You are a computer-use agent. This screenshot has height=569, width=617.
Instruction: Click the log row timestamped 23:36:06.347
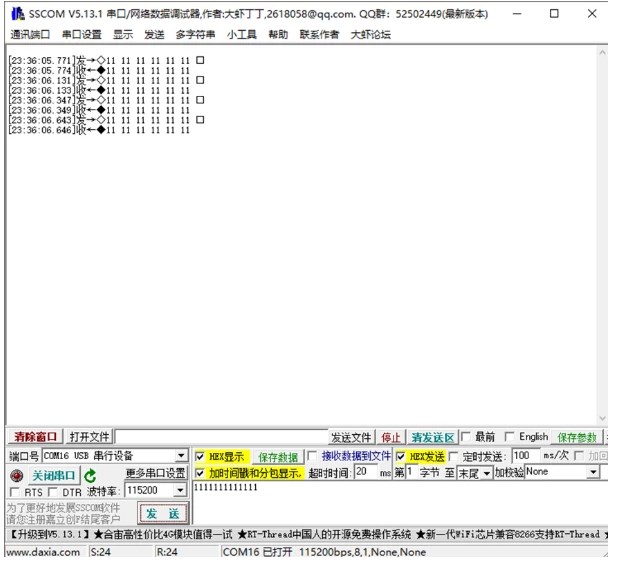click(106, 100)
